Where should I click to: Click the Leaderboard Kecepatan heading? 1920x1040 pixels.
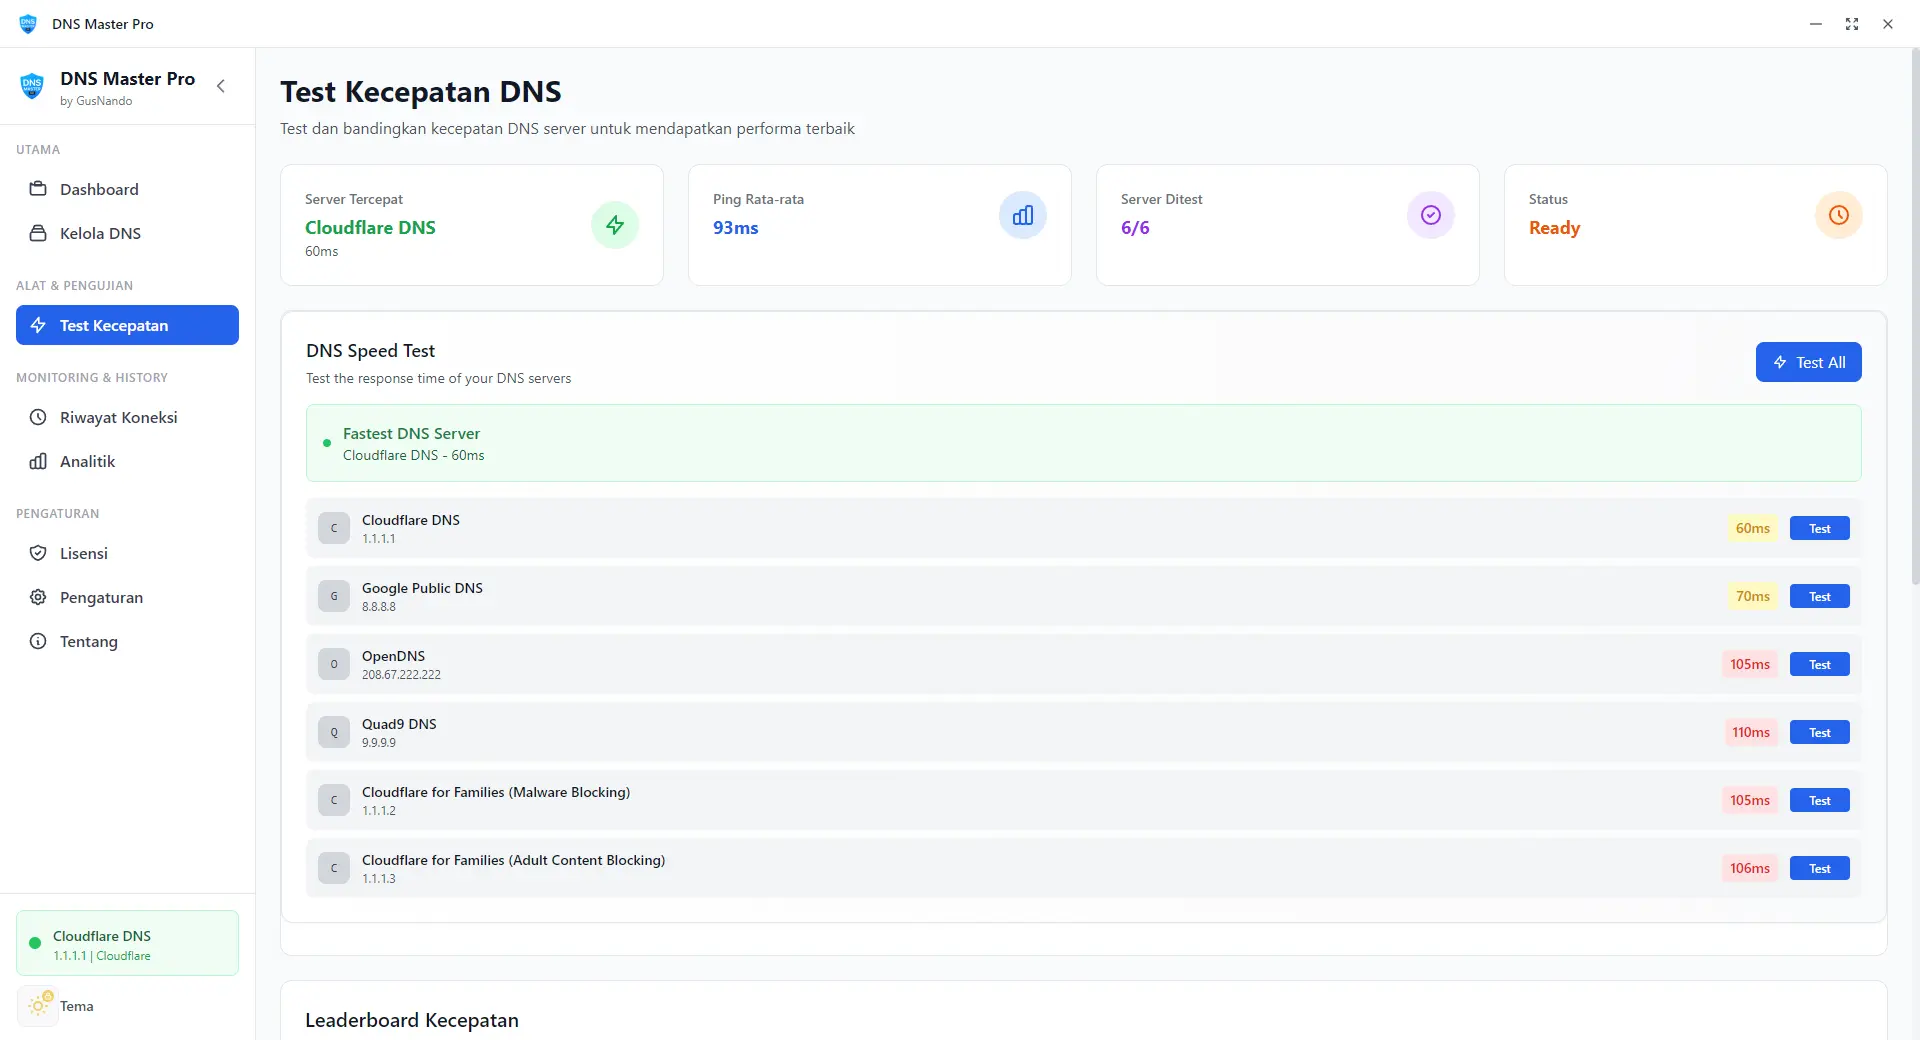click(x=412, y=1020)
